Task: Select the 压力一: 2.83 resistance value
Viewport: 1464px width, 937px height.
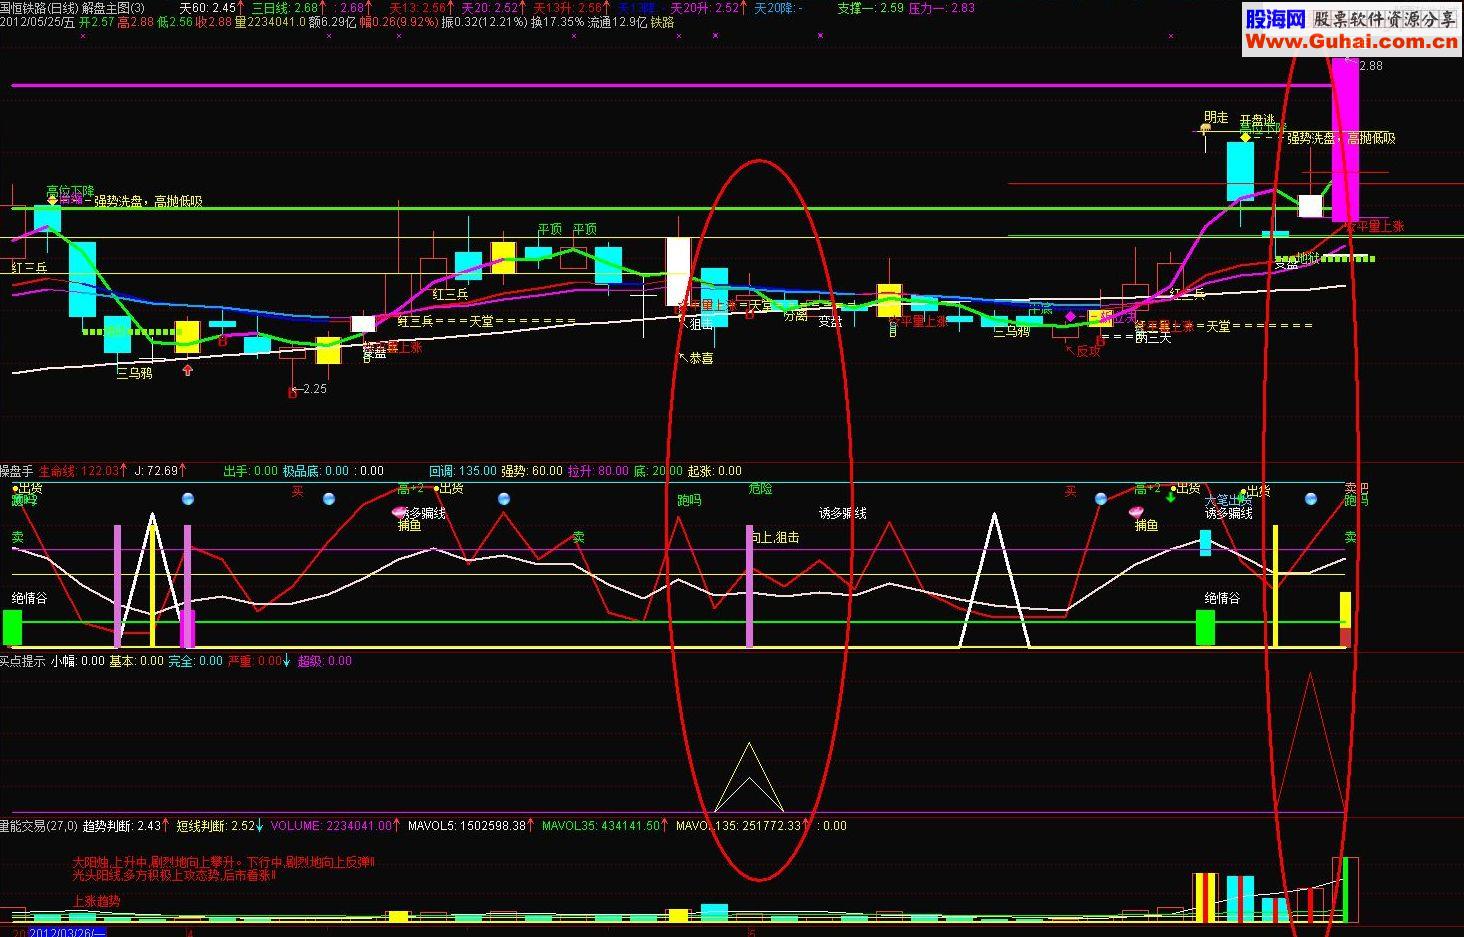Action: click(x=941, y=8)
